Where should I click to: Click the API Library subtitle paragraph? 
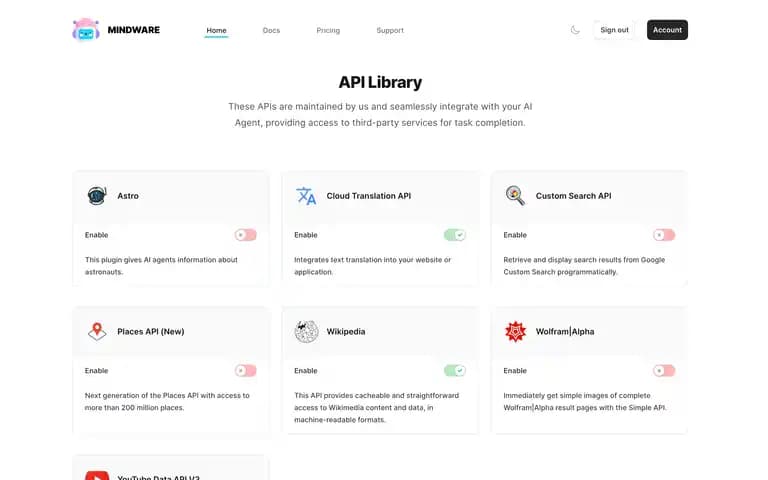tap(380, 115)
